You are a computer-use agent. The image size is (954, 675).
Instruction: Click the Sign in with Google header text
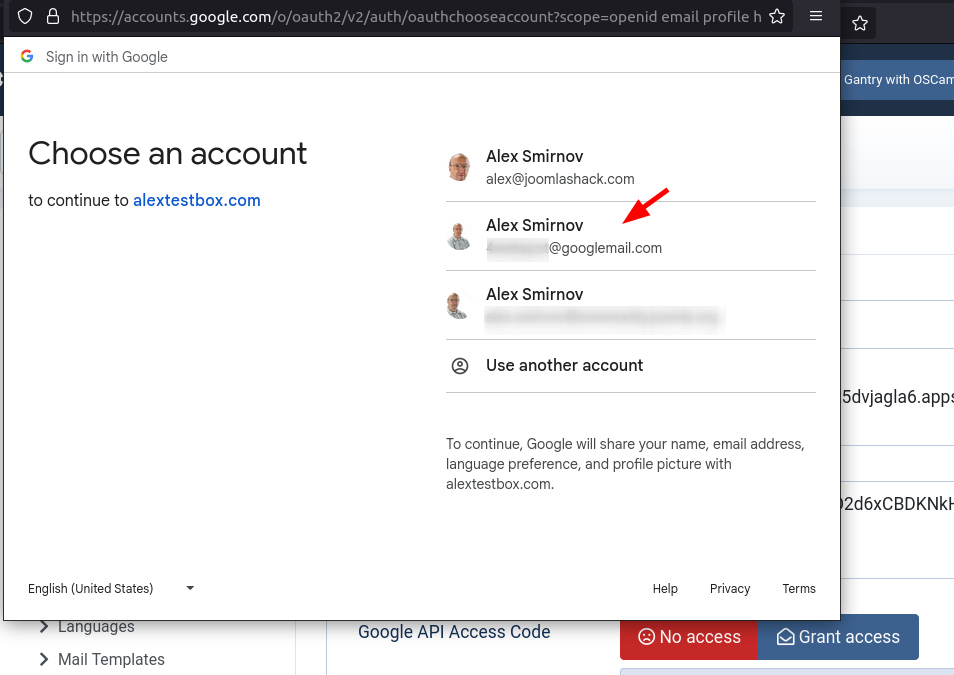(x=106, y=57)
